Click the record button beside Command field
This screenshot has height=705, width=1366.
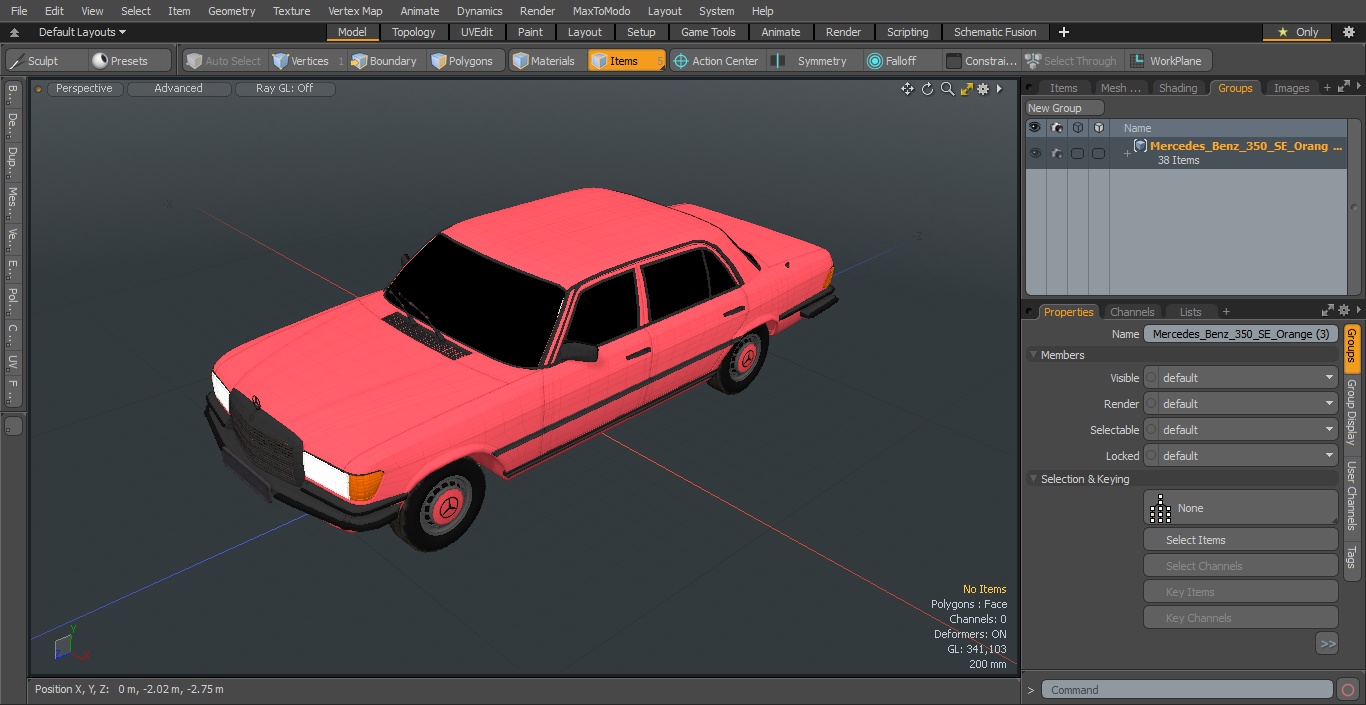1347,689
